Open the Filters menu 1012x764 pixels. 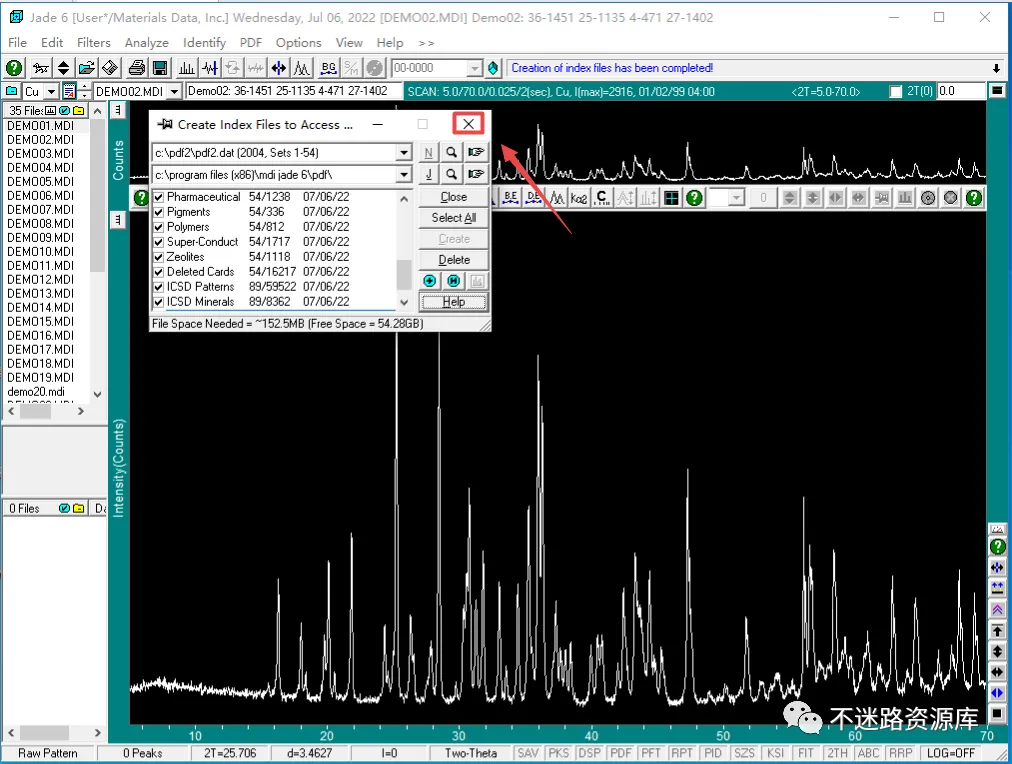(94, 43)
